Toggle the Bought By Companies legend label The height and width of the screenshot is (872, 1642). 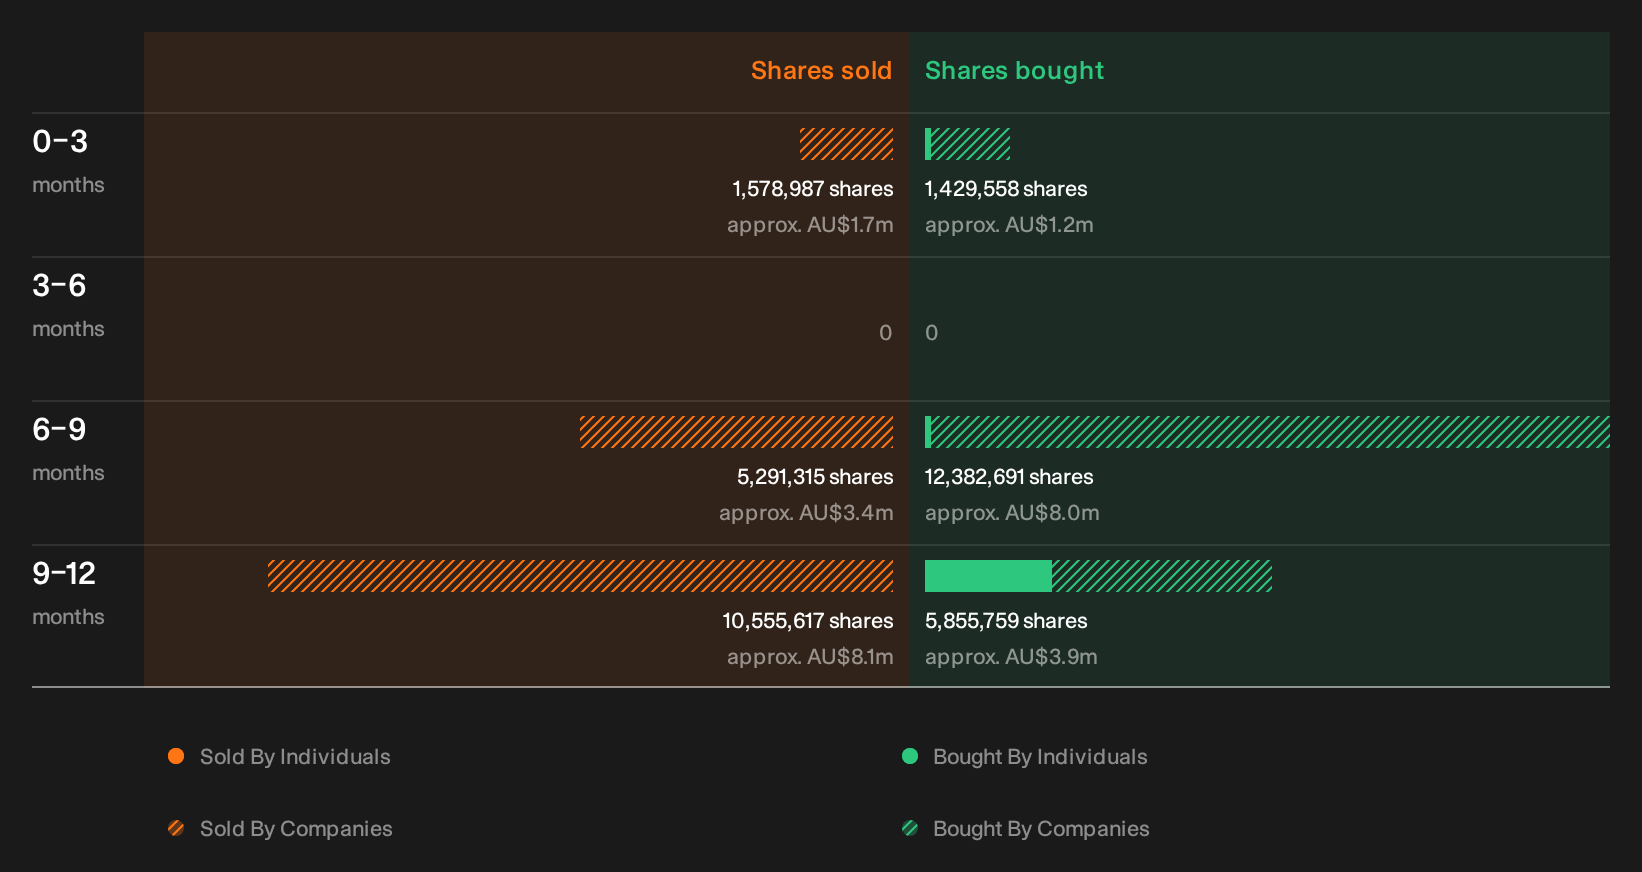(1041, 829)
